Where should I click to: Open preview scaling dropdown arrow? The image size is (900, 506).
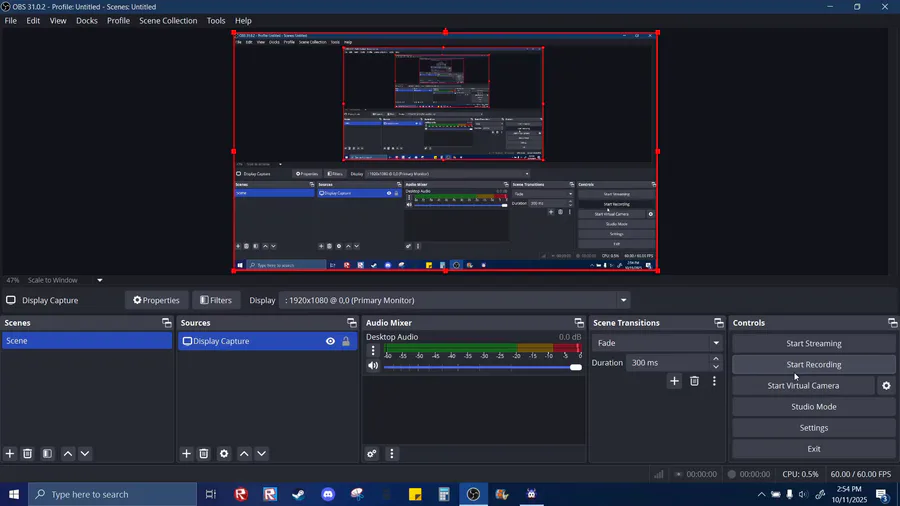99,280
